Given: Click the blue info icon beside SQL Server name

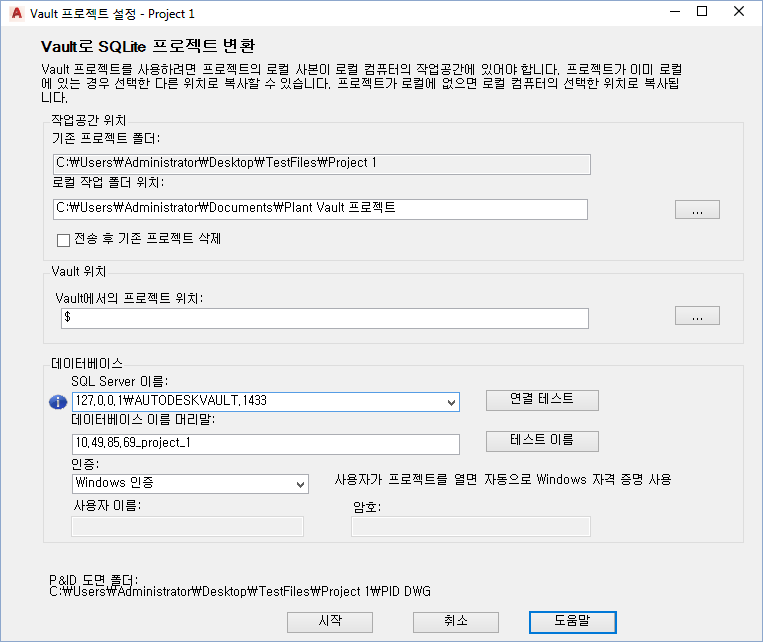Looking at the screenshot, I should (58, 402).
